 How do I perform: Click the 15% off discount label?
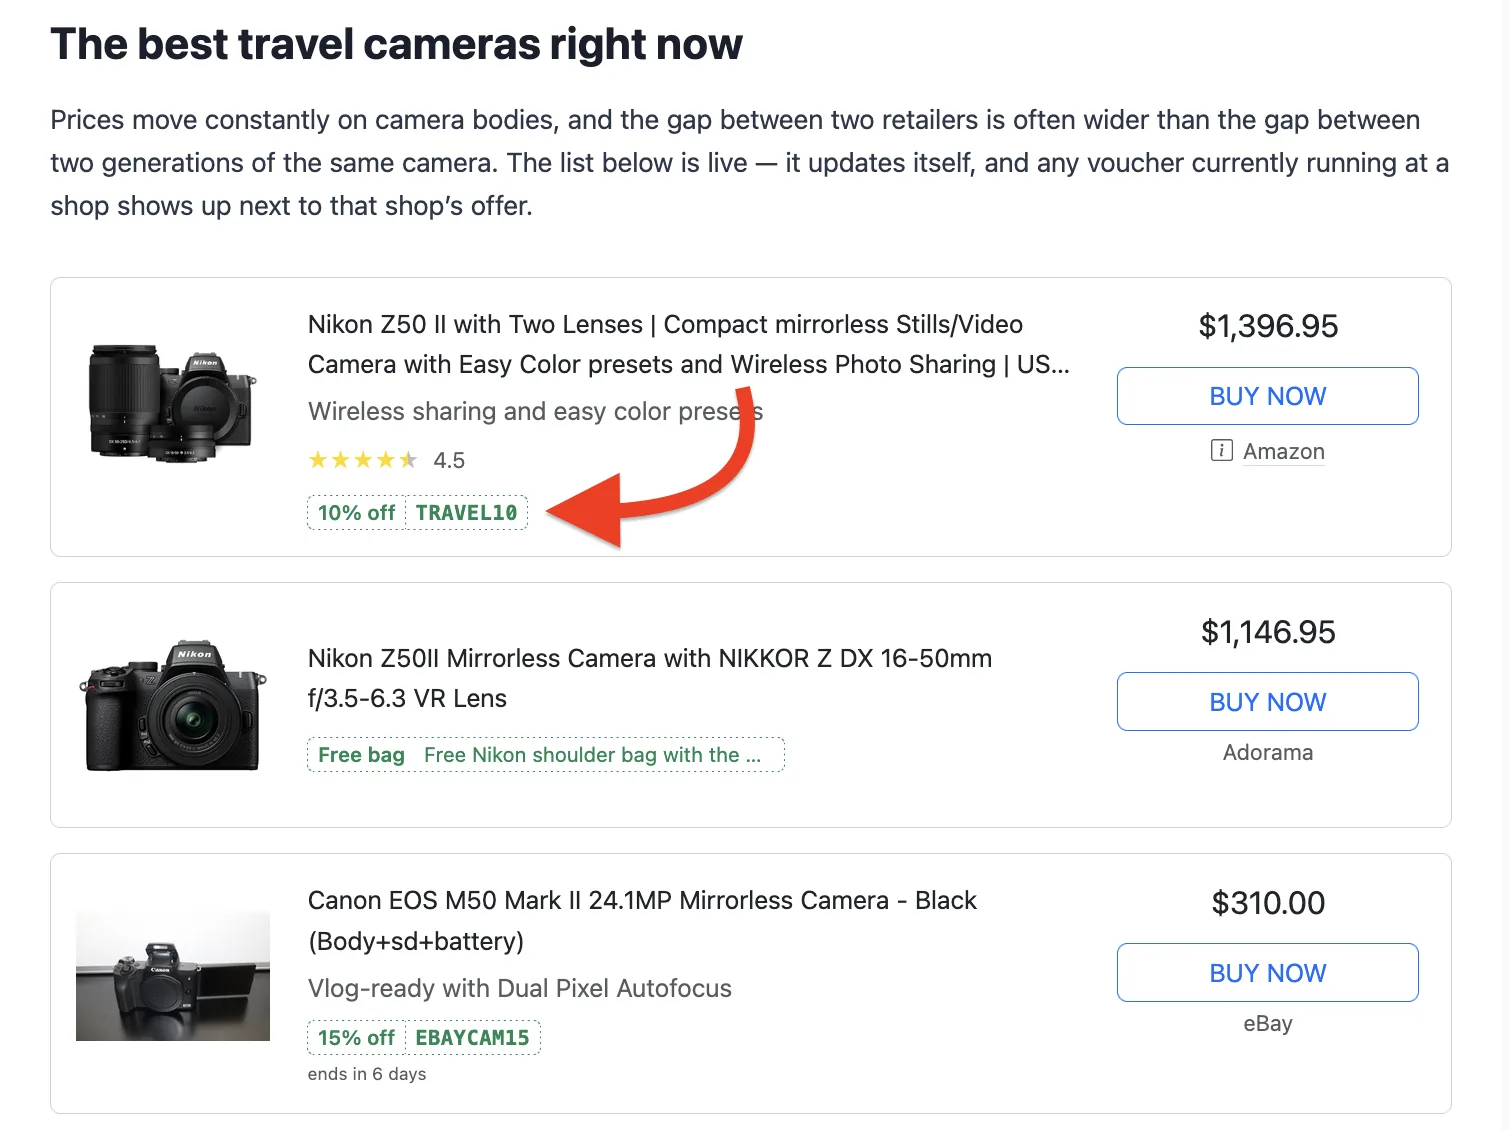356,1038
